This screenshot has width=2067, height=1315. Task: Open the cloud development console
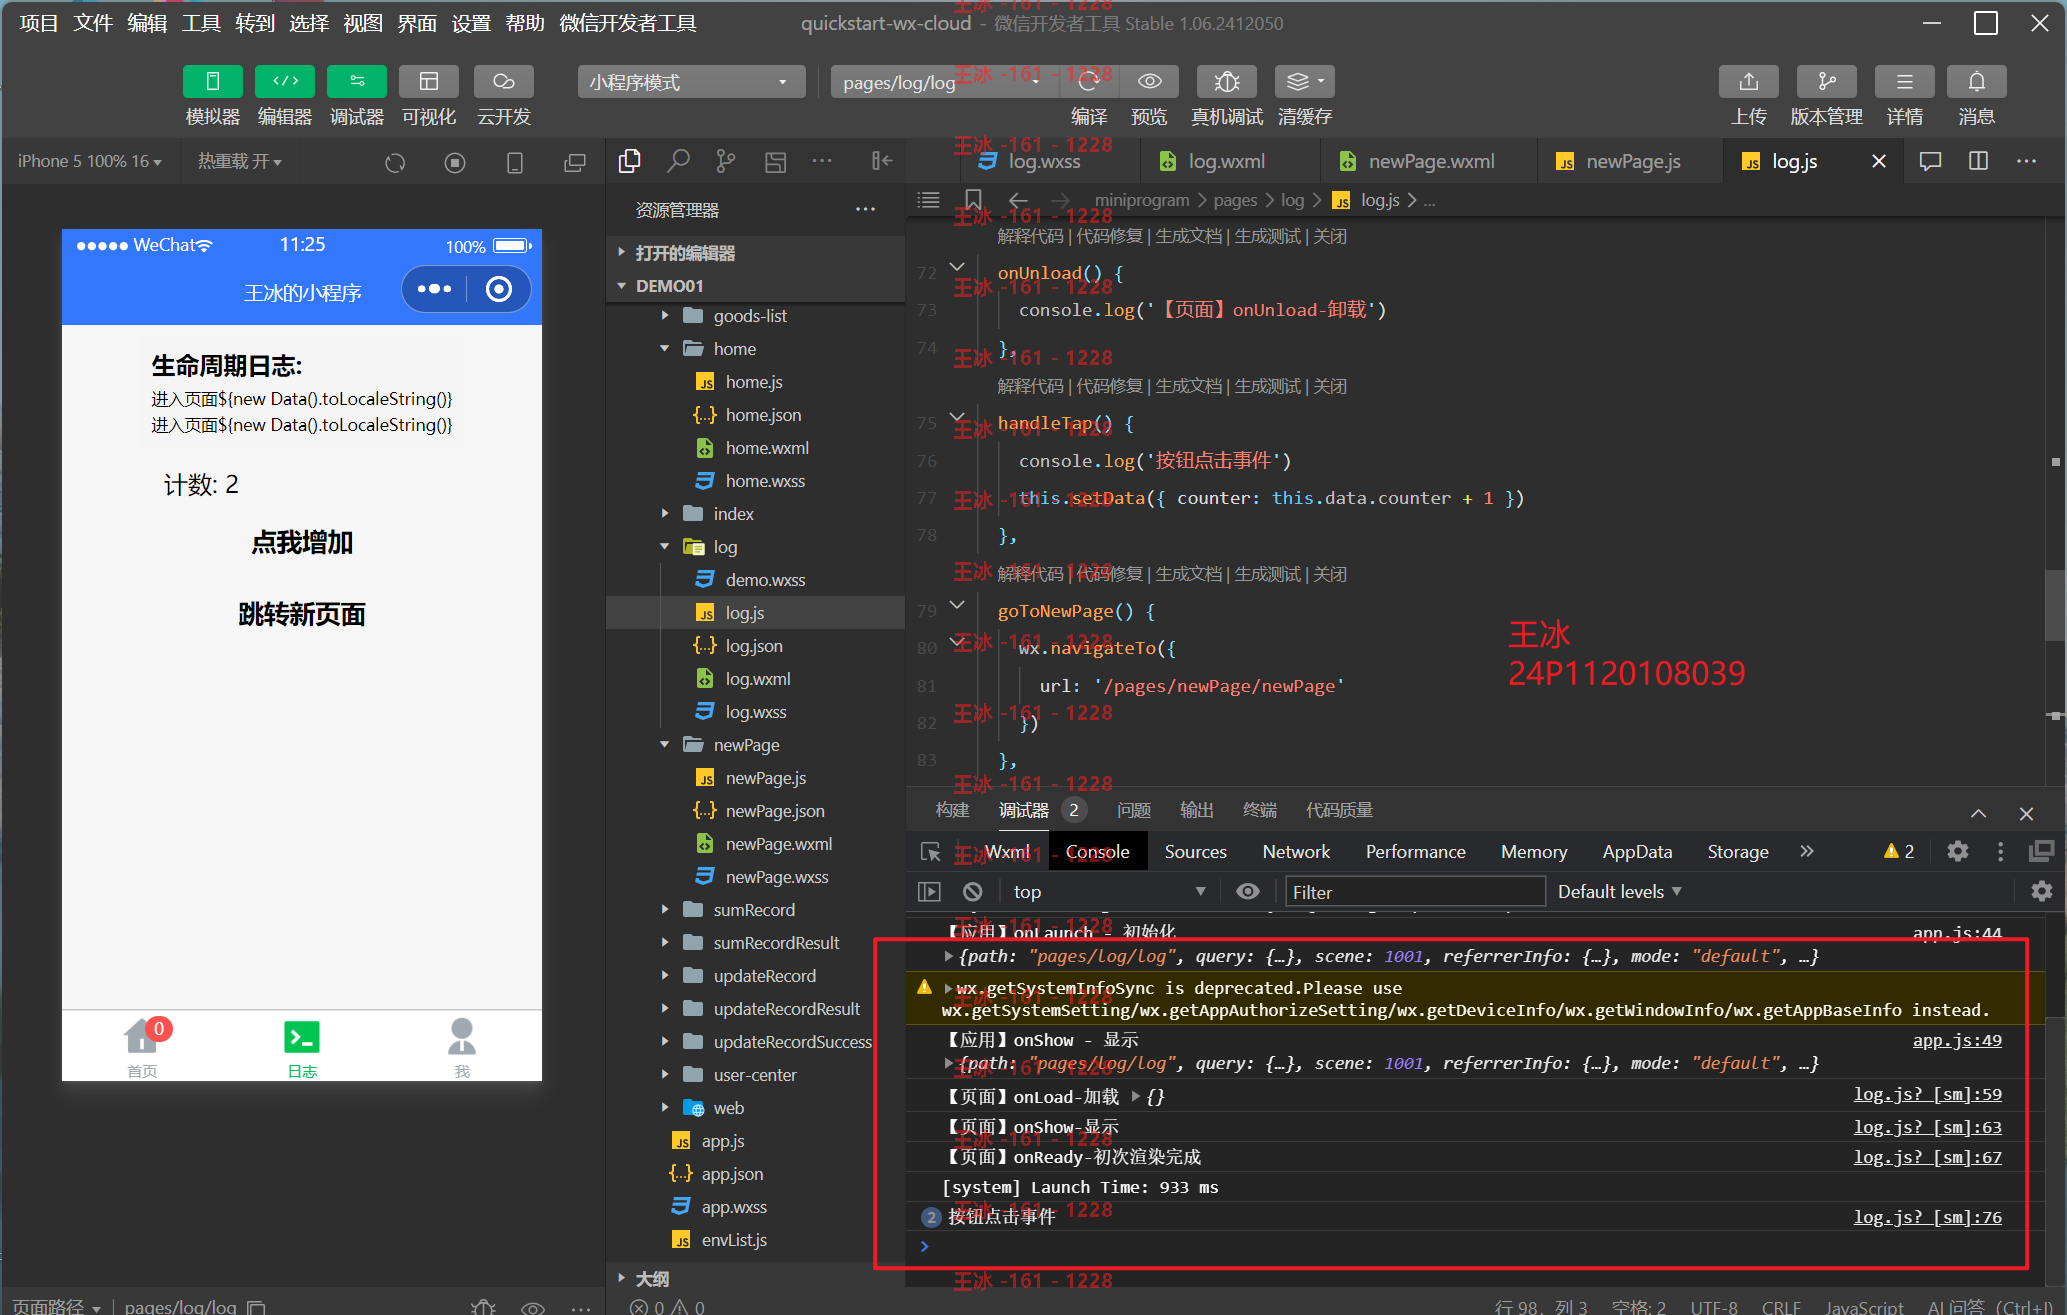tap(503, 81)
